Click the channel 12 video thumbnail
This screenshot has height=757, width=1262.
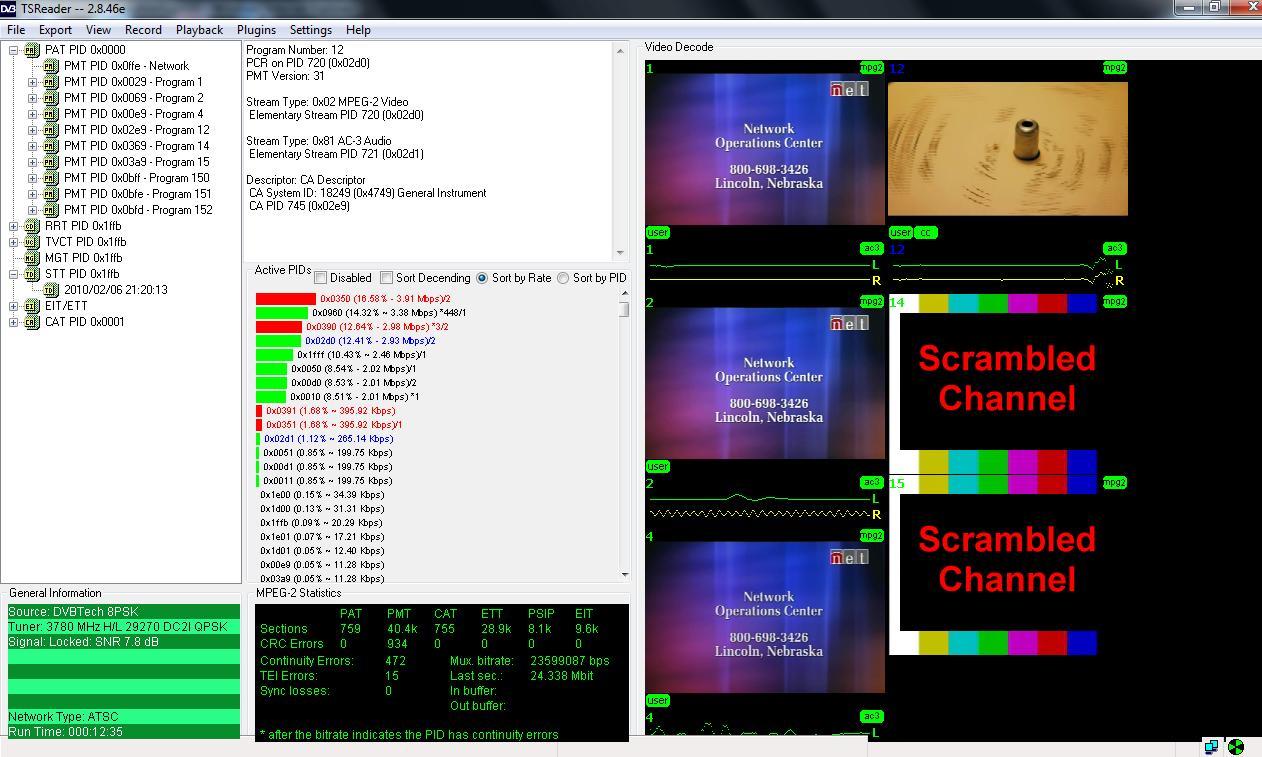[1008, 148]
